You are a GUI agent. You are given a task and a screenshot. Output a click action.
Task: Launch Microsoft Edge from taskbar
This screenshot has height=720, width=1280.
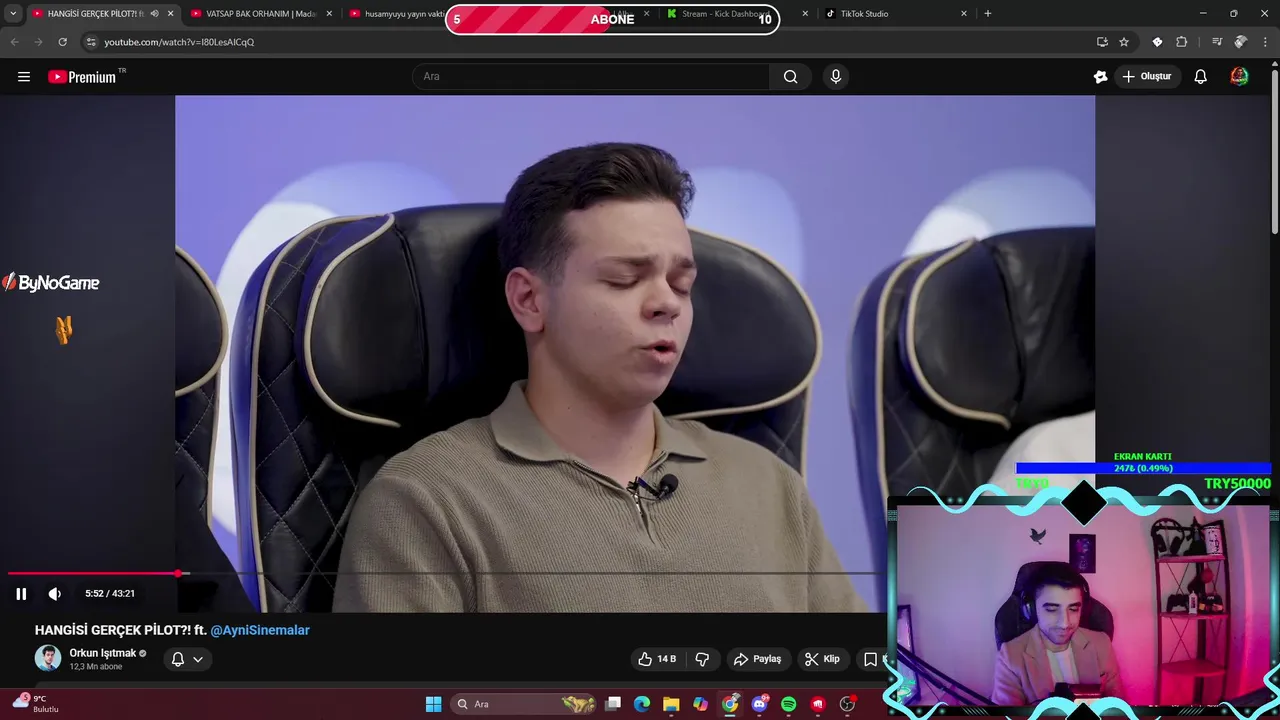point(642,704)
